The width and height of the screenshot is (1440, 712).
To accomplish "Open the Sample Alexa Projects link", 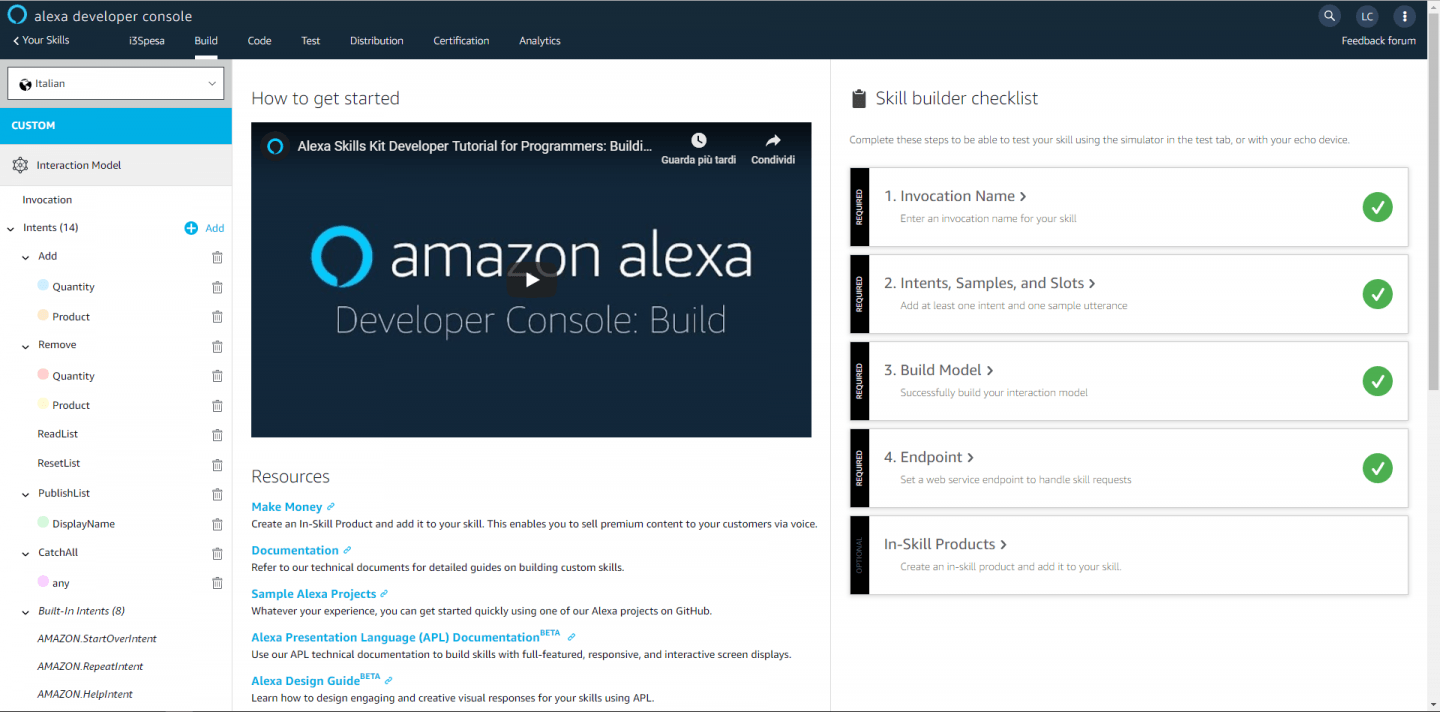I will coord(313,593).
